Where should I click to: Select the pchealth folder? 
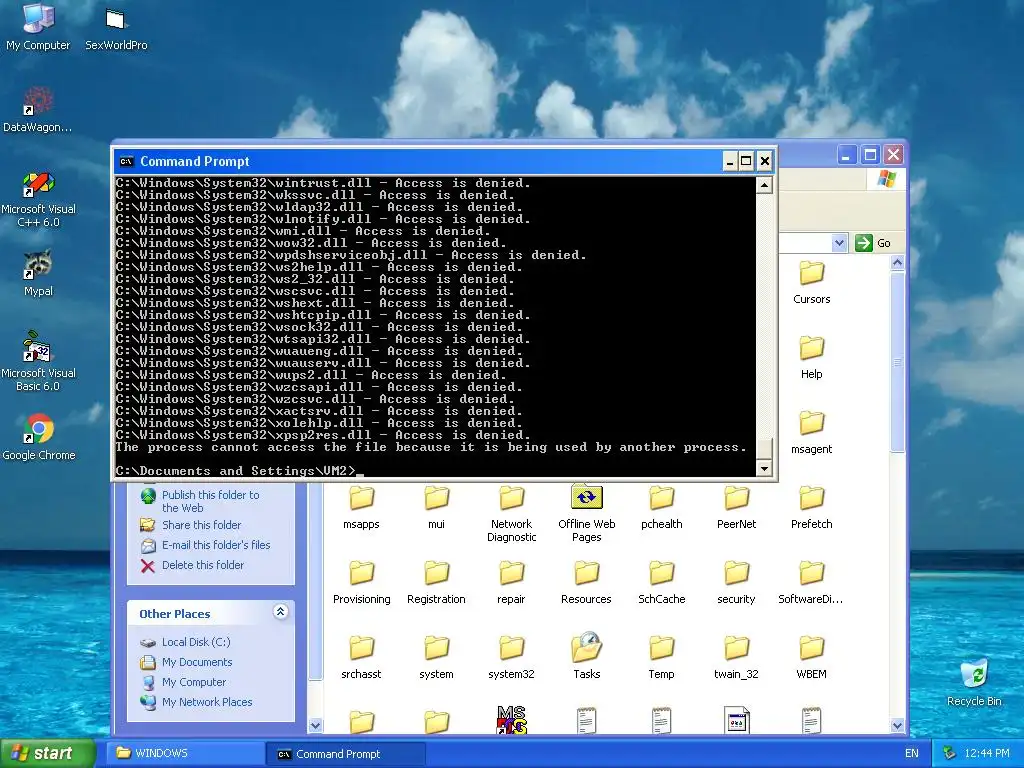click(662, 507)
